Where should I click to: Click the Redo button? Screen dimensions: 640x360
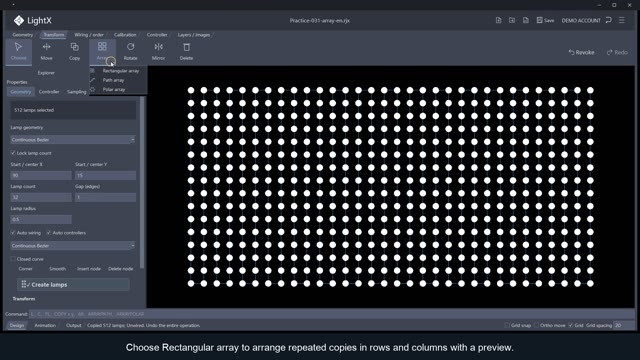click(x=617, y=52)
